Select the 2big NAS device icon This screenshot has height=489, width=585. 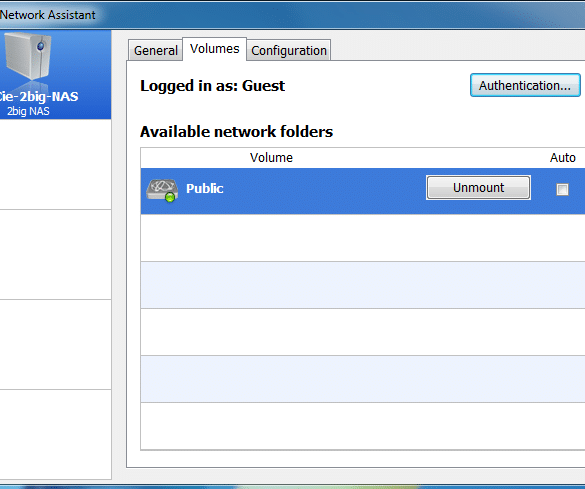28,56
